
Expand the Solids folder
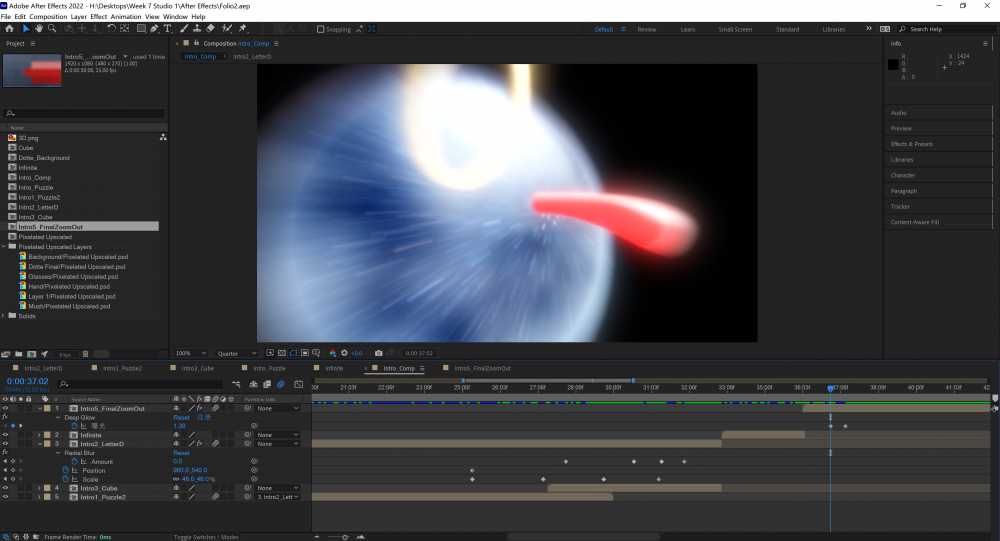[x=4, y=316]
